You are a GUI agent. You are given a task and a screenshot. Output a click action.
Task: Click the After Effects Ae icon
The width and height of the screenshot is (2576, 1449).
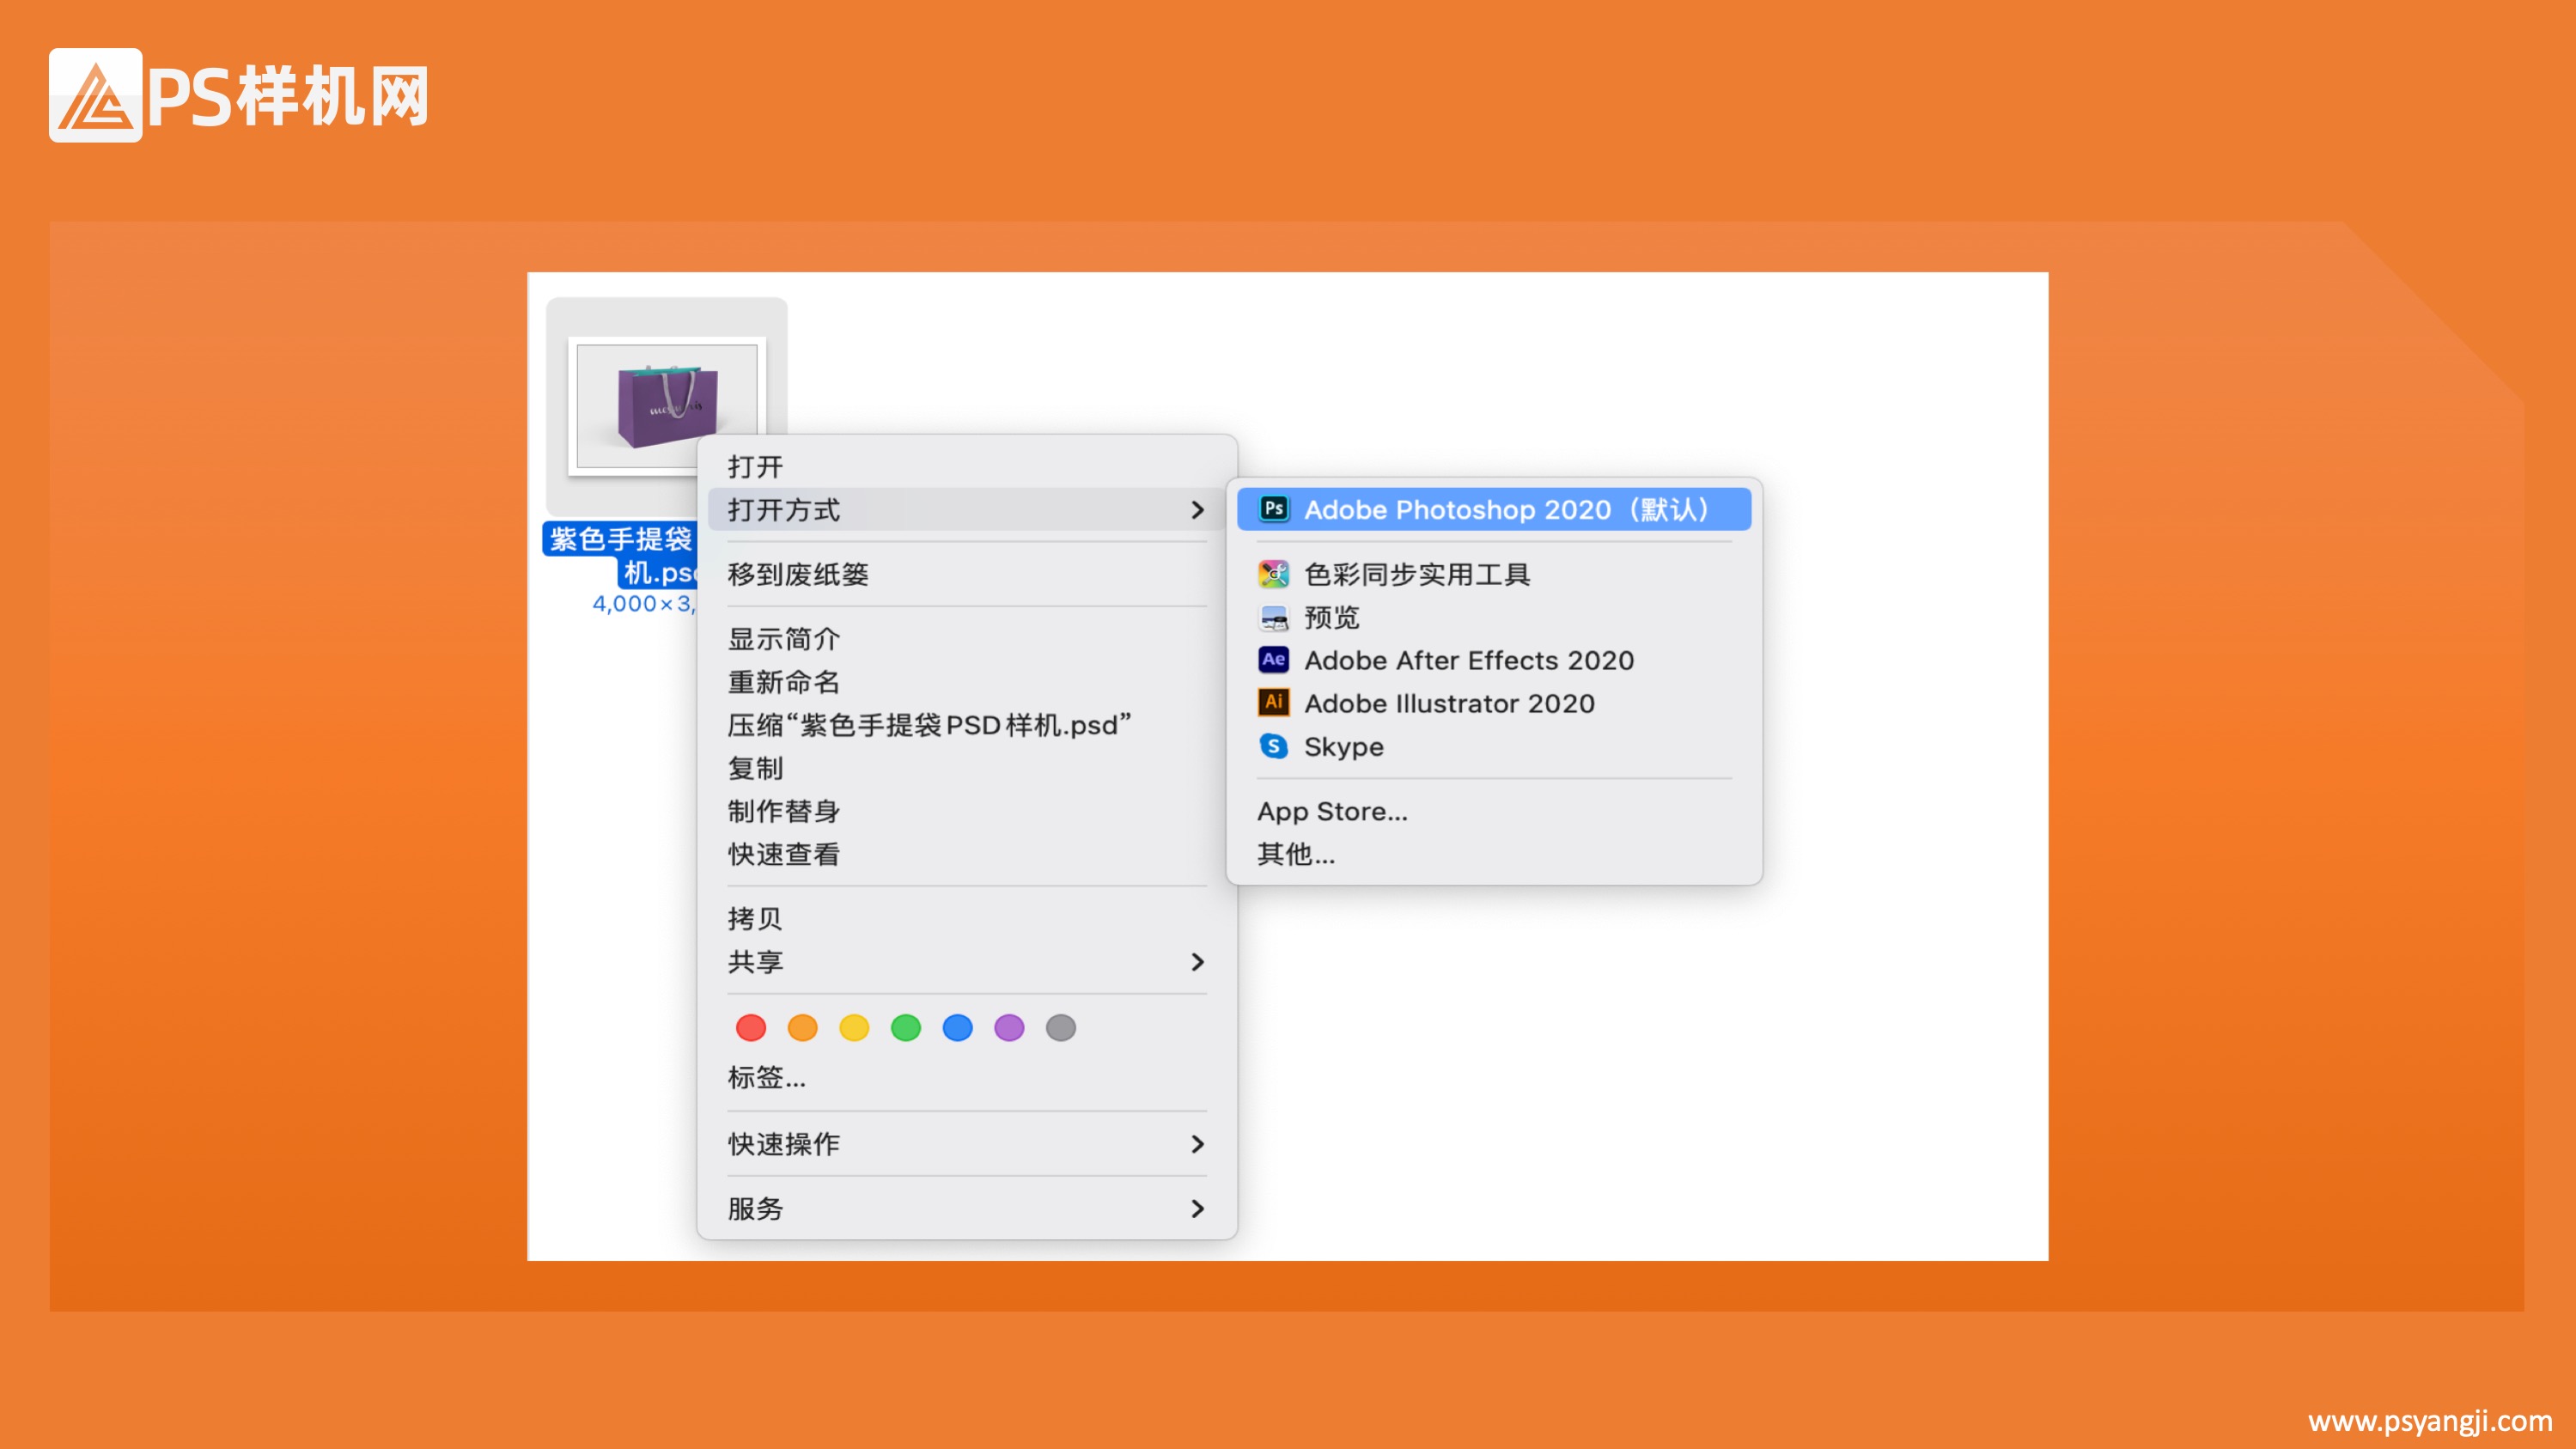pyautogui.click(x=1273, y=660)
